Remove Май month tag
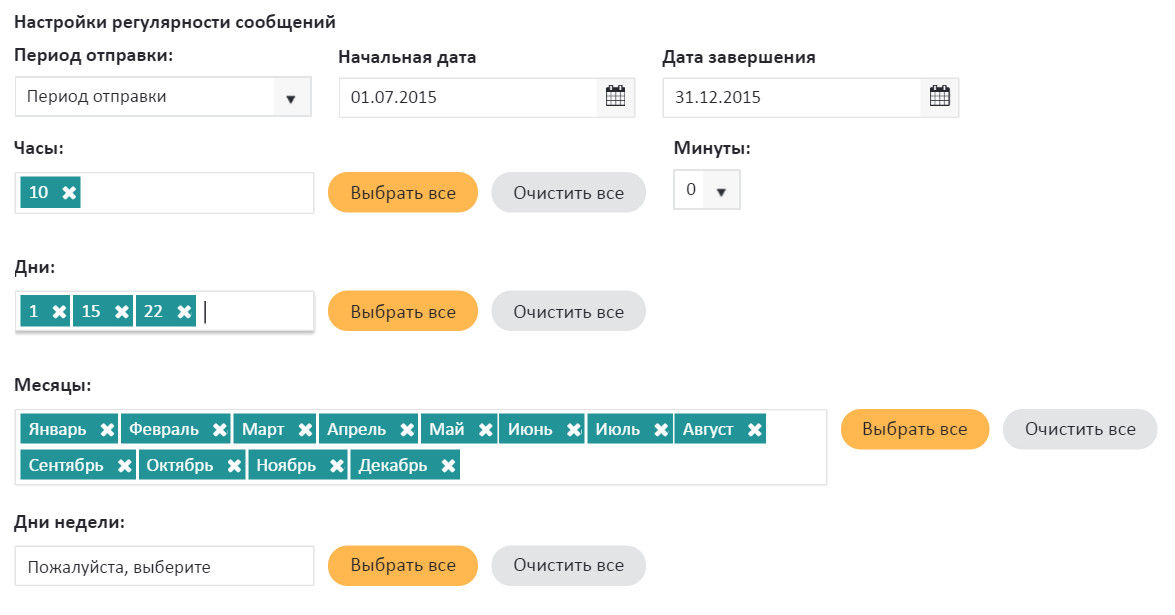Screen dimensions: 1175x615 [485, 430]
